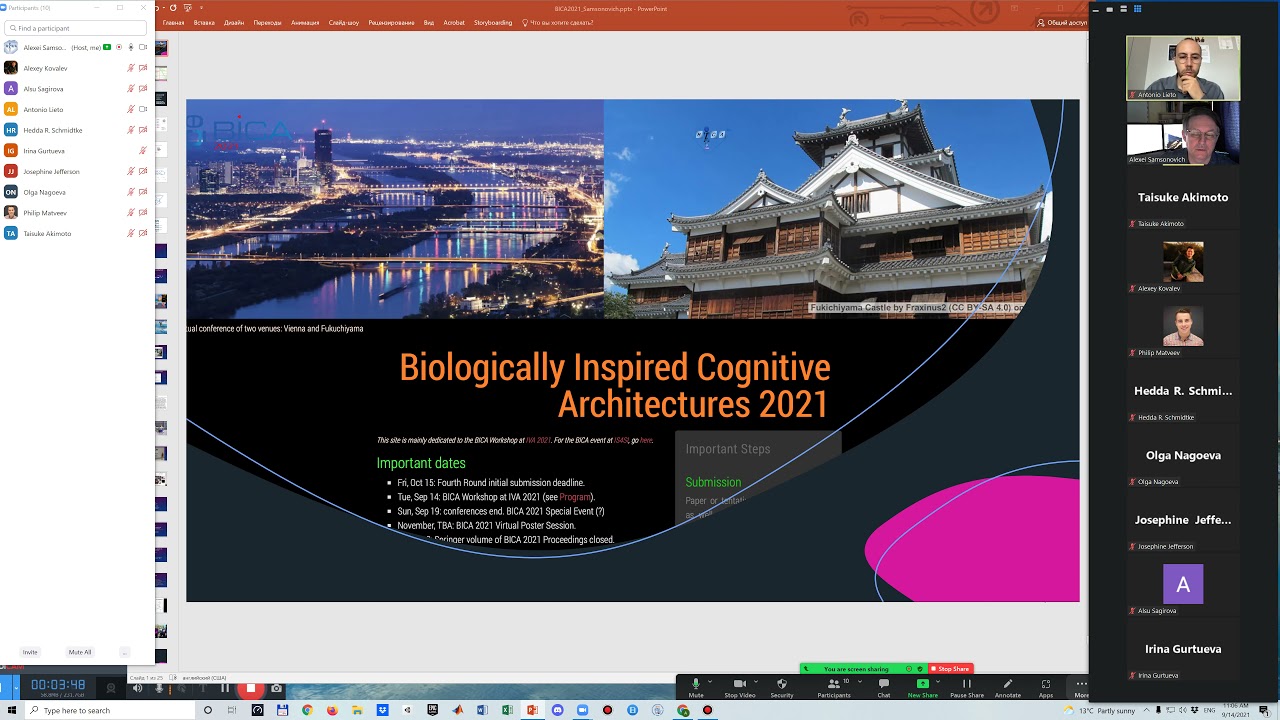The image size is (1280, 720).
Task: Open the Participants icon in Zoom toolbar
Action: pos(833,684)
